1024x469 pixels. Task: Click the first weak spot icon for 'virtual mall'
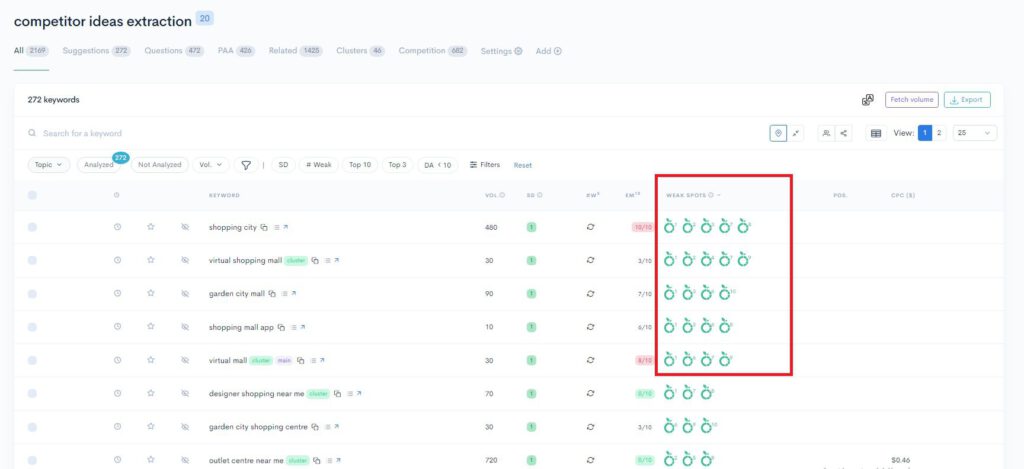pyautogui.click(x=669, y=360)
